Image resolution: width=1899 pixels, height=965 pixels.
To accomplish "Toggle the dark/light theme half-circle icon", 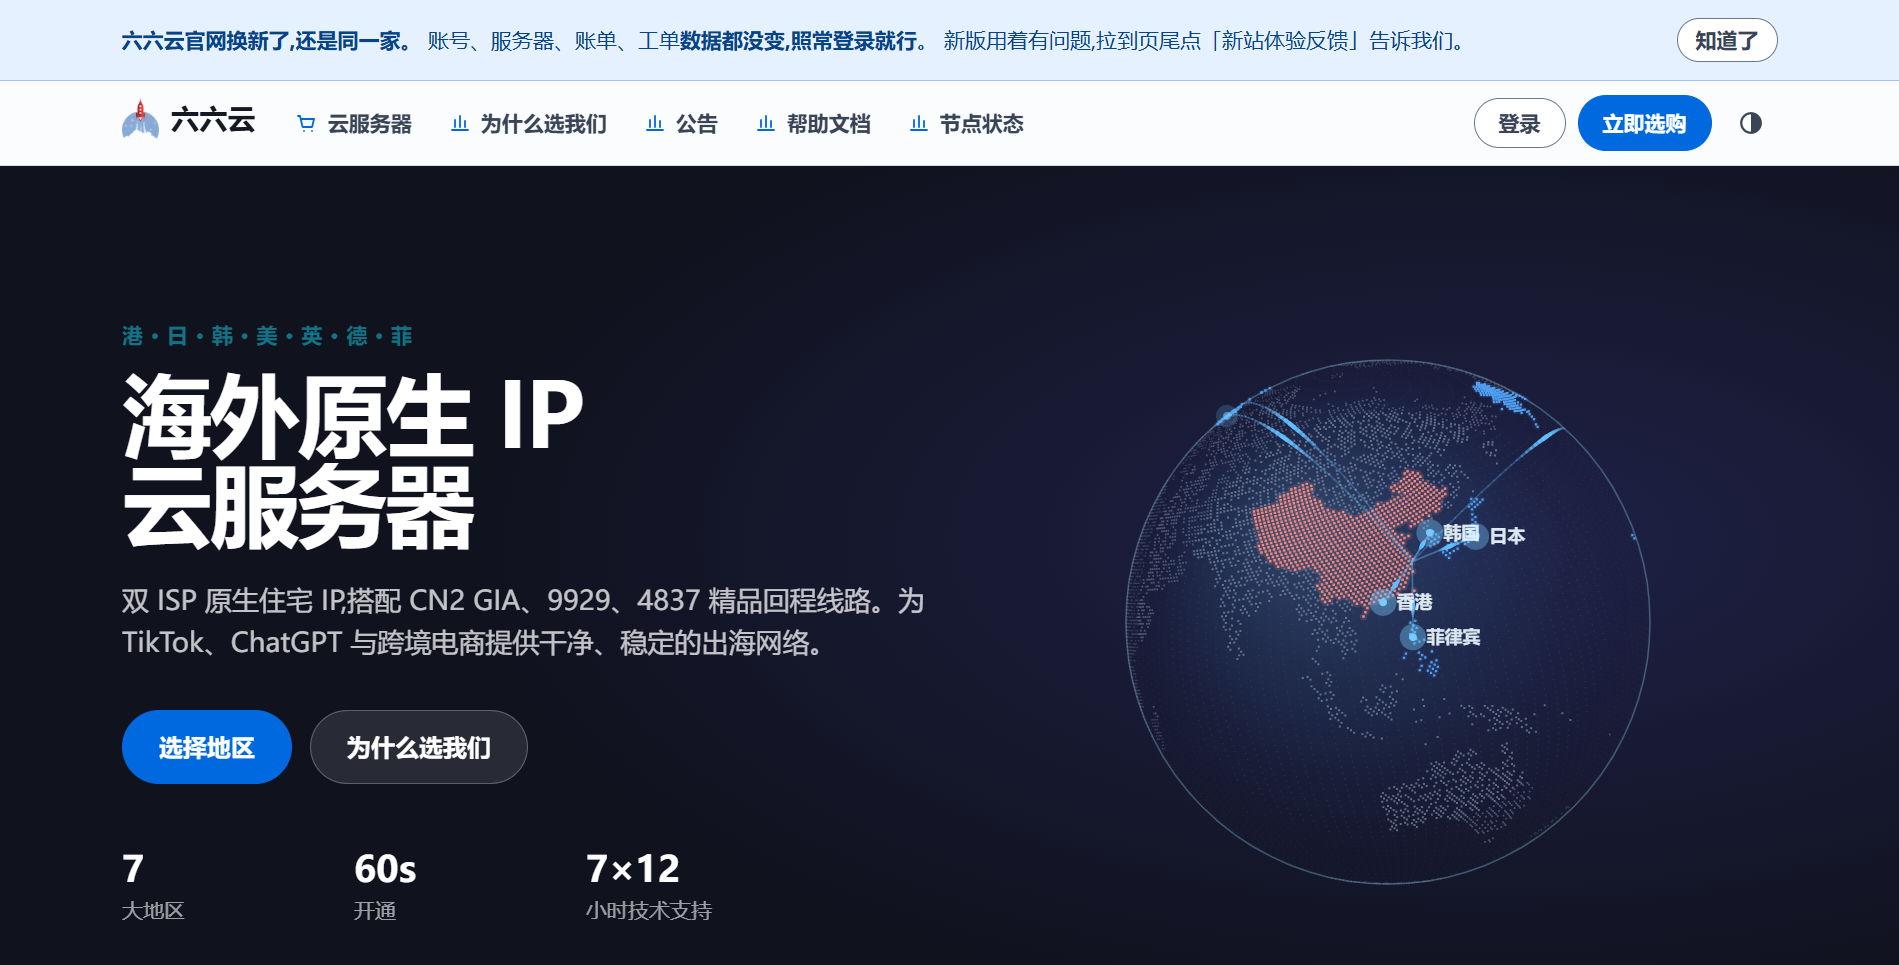I will (1750, 123).
